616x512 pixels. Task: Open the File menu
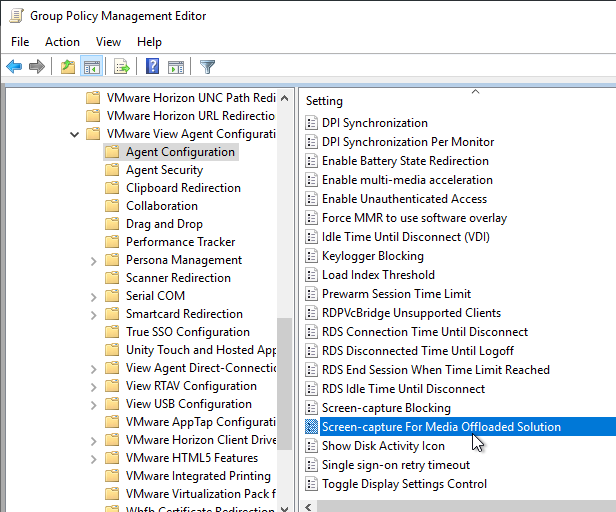(20, 42)
